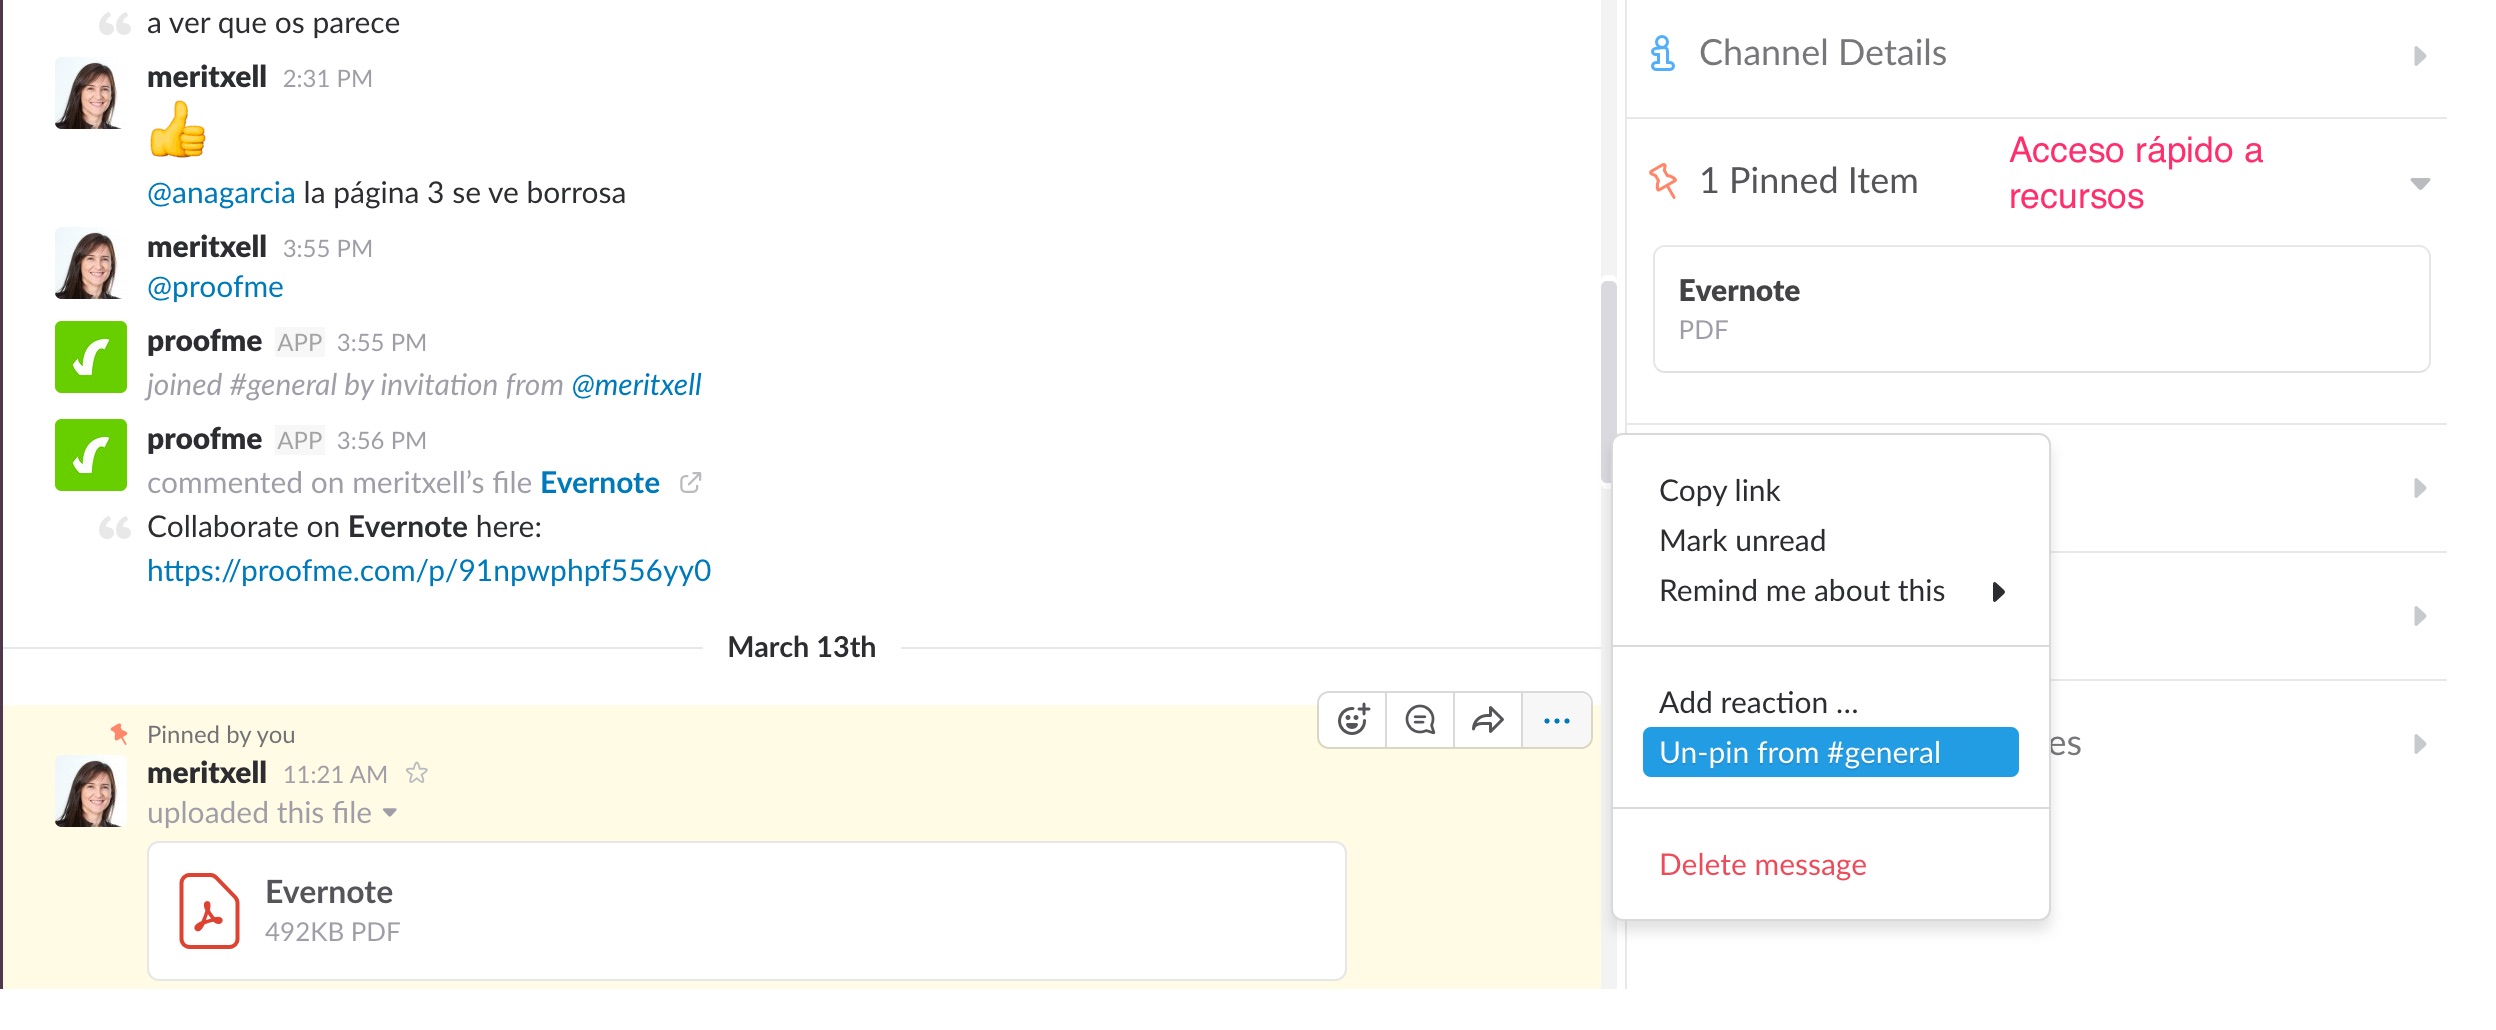Start a thread with the speech bubble icon
This screenshot has width=2496, height=1030.
click(x=1420, y=720)
